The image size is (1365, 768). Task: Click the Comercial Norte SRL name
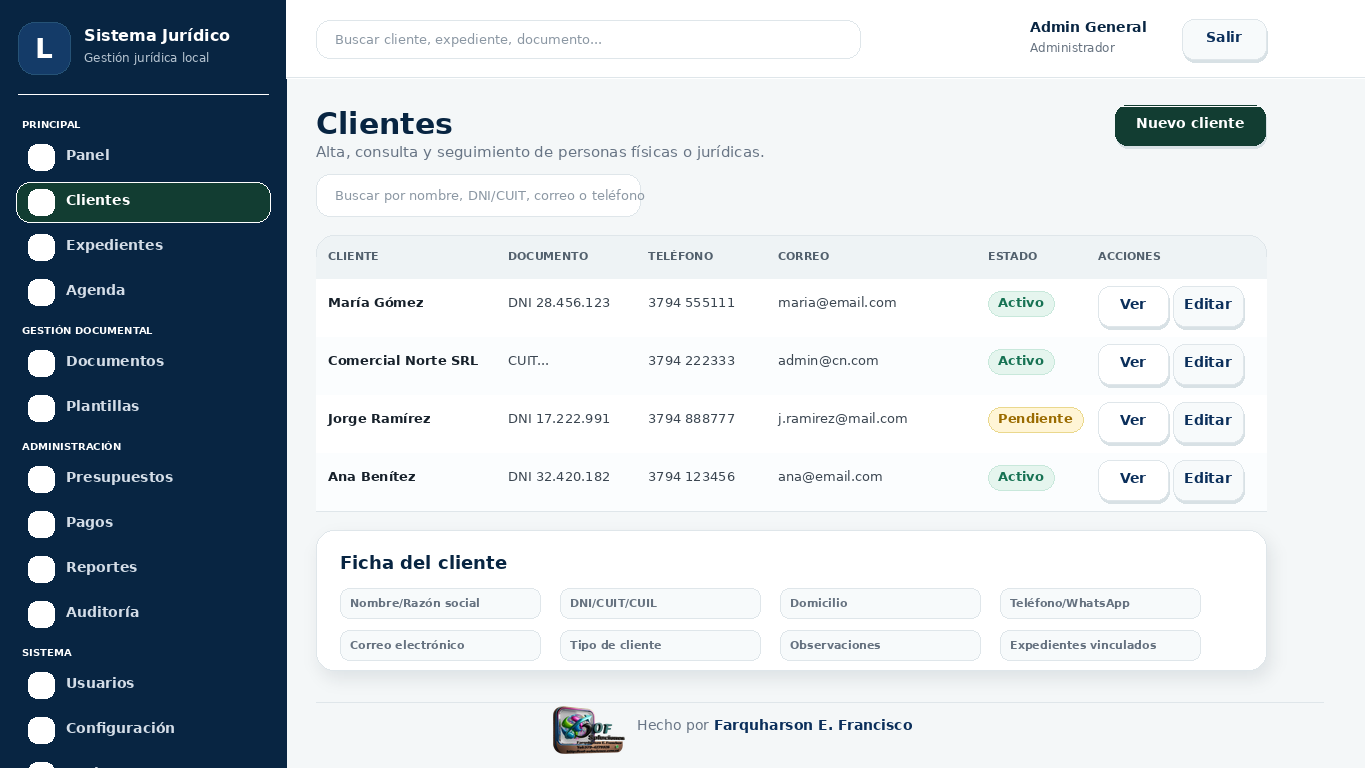pos(403,361)
